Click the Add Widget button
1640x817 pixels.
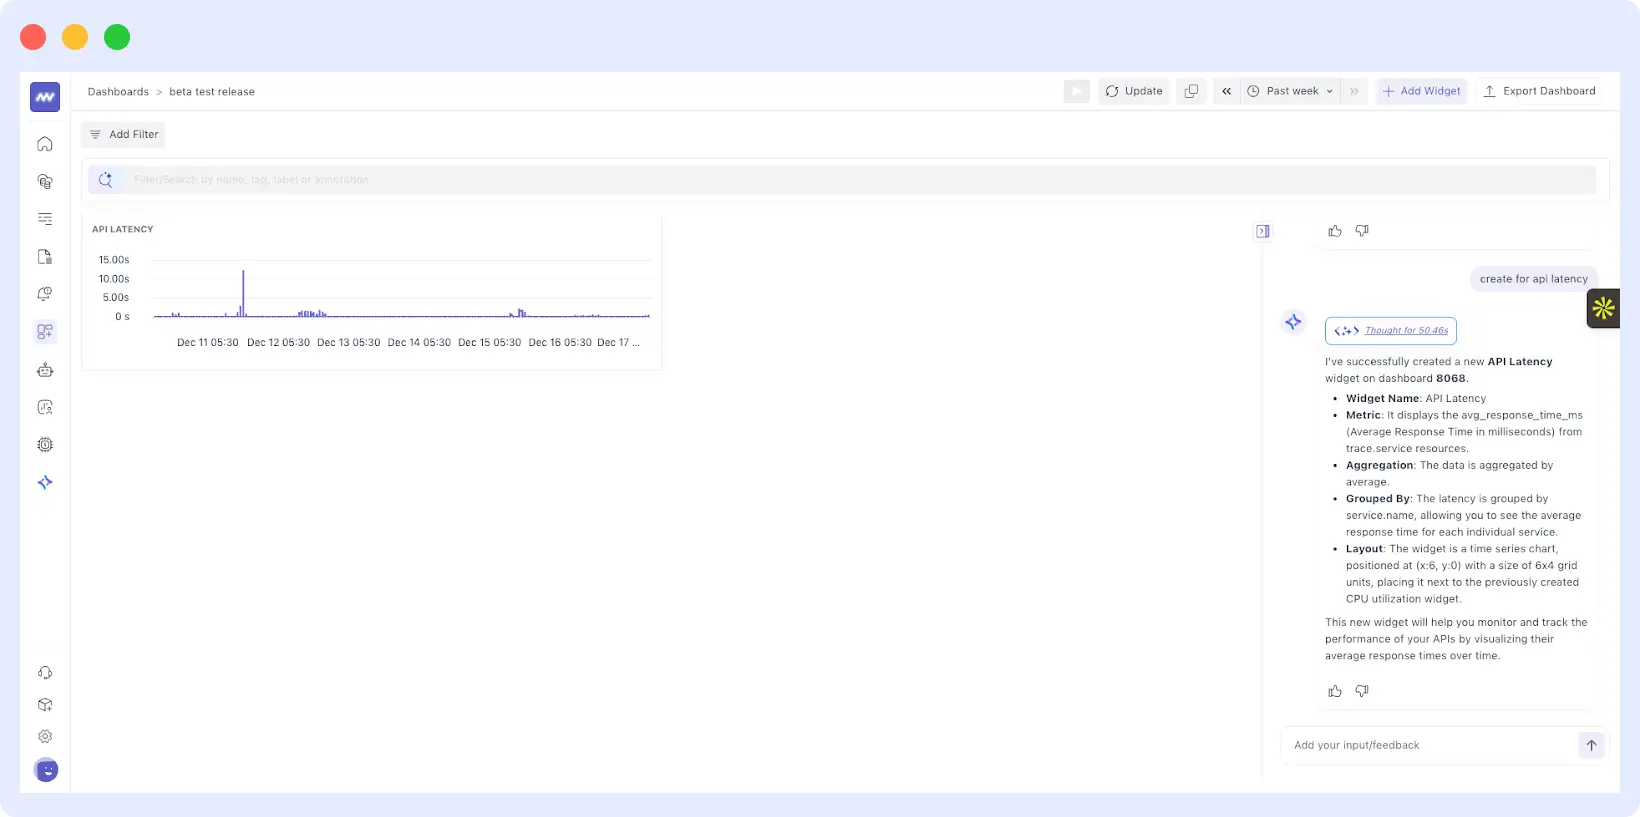pyautogui.click(x=1422, y=91)
